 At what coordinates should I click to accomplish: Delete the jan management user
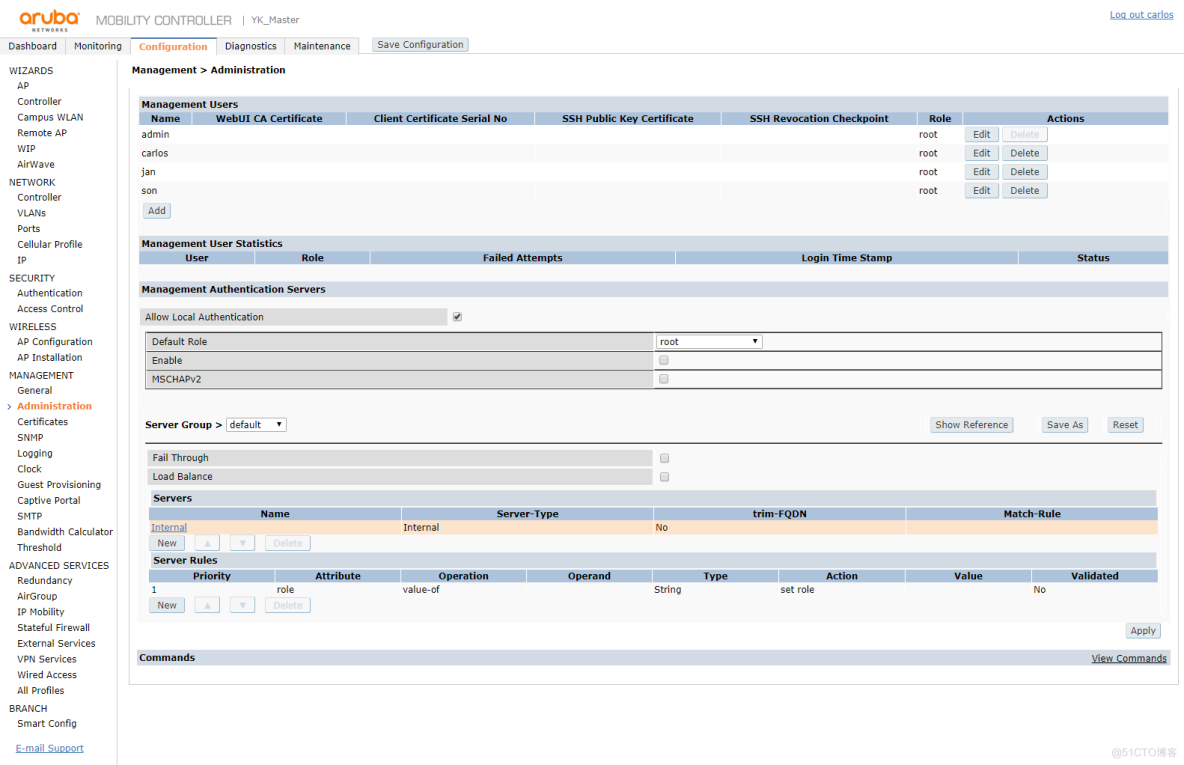pos(1025,172)
